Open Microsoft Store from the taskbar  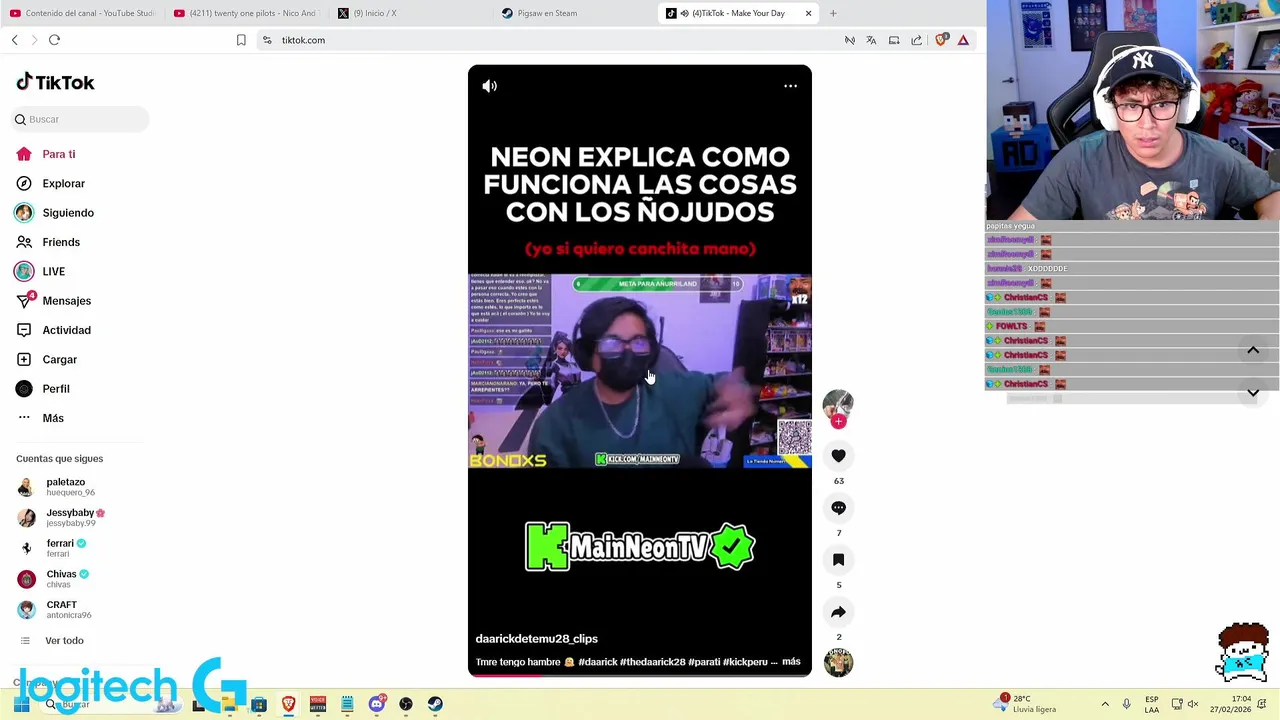pos(259,704)
